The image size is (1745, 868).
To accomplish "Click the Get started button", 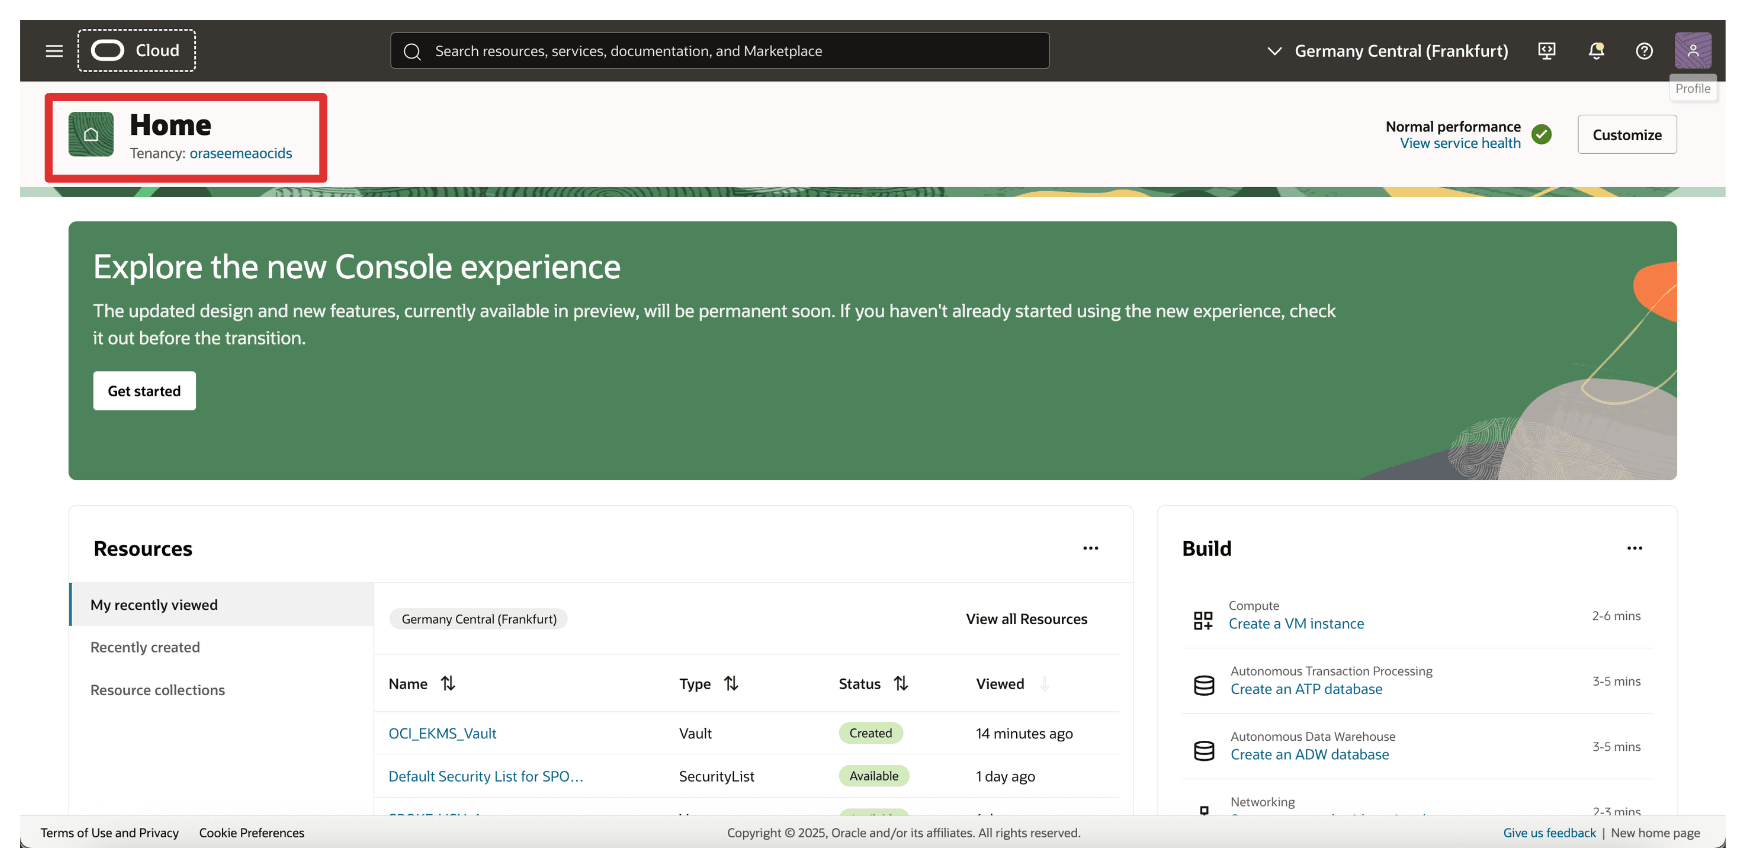I will coord(145,391).
